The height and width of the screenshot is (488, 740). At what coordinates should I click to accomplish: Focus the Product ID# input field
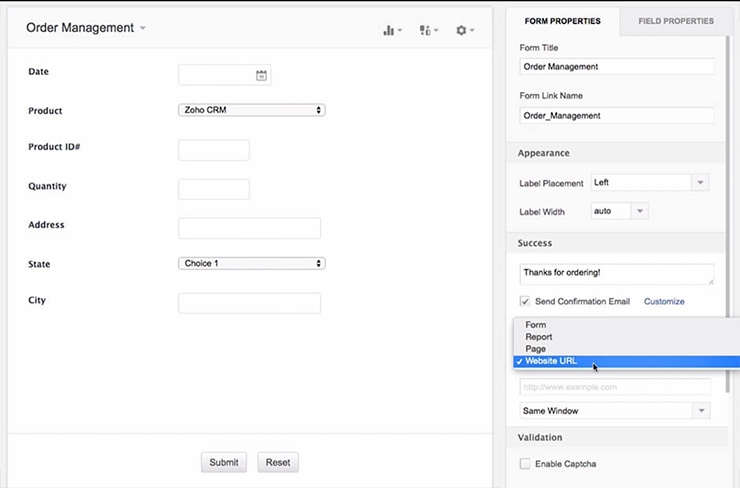tap(214, 150)
